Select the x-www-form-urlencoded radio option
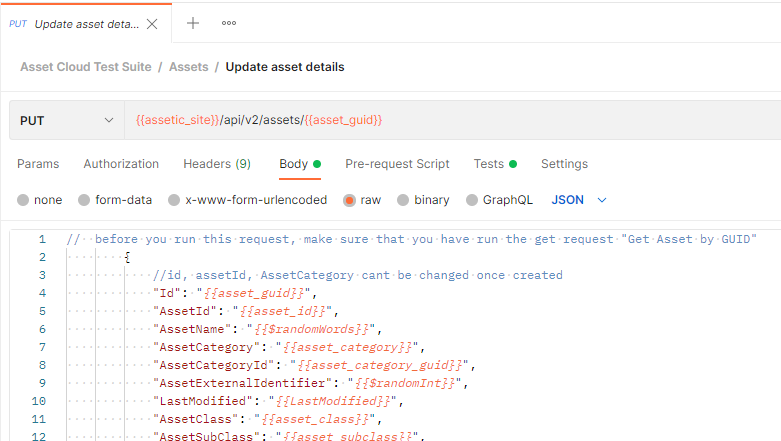Image resolution: width=781 pixels, height=441 pixels. 174,200
